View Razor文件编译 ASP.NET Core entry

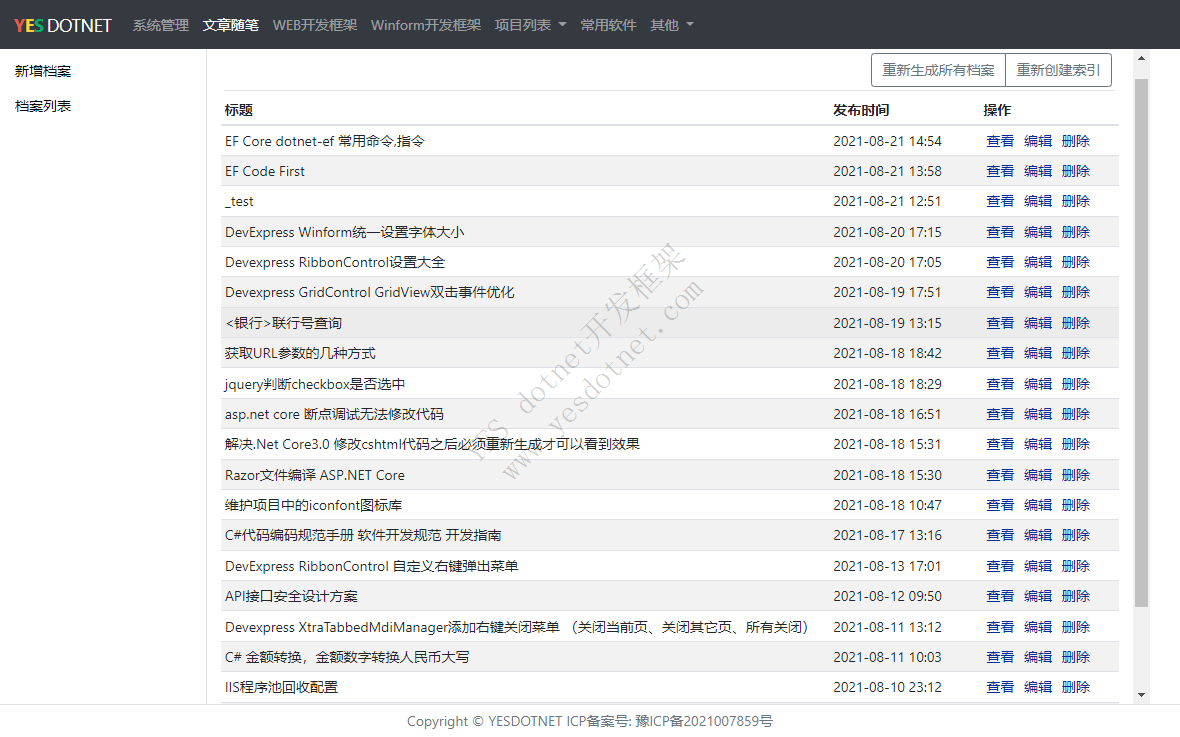[1000, 475]
